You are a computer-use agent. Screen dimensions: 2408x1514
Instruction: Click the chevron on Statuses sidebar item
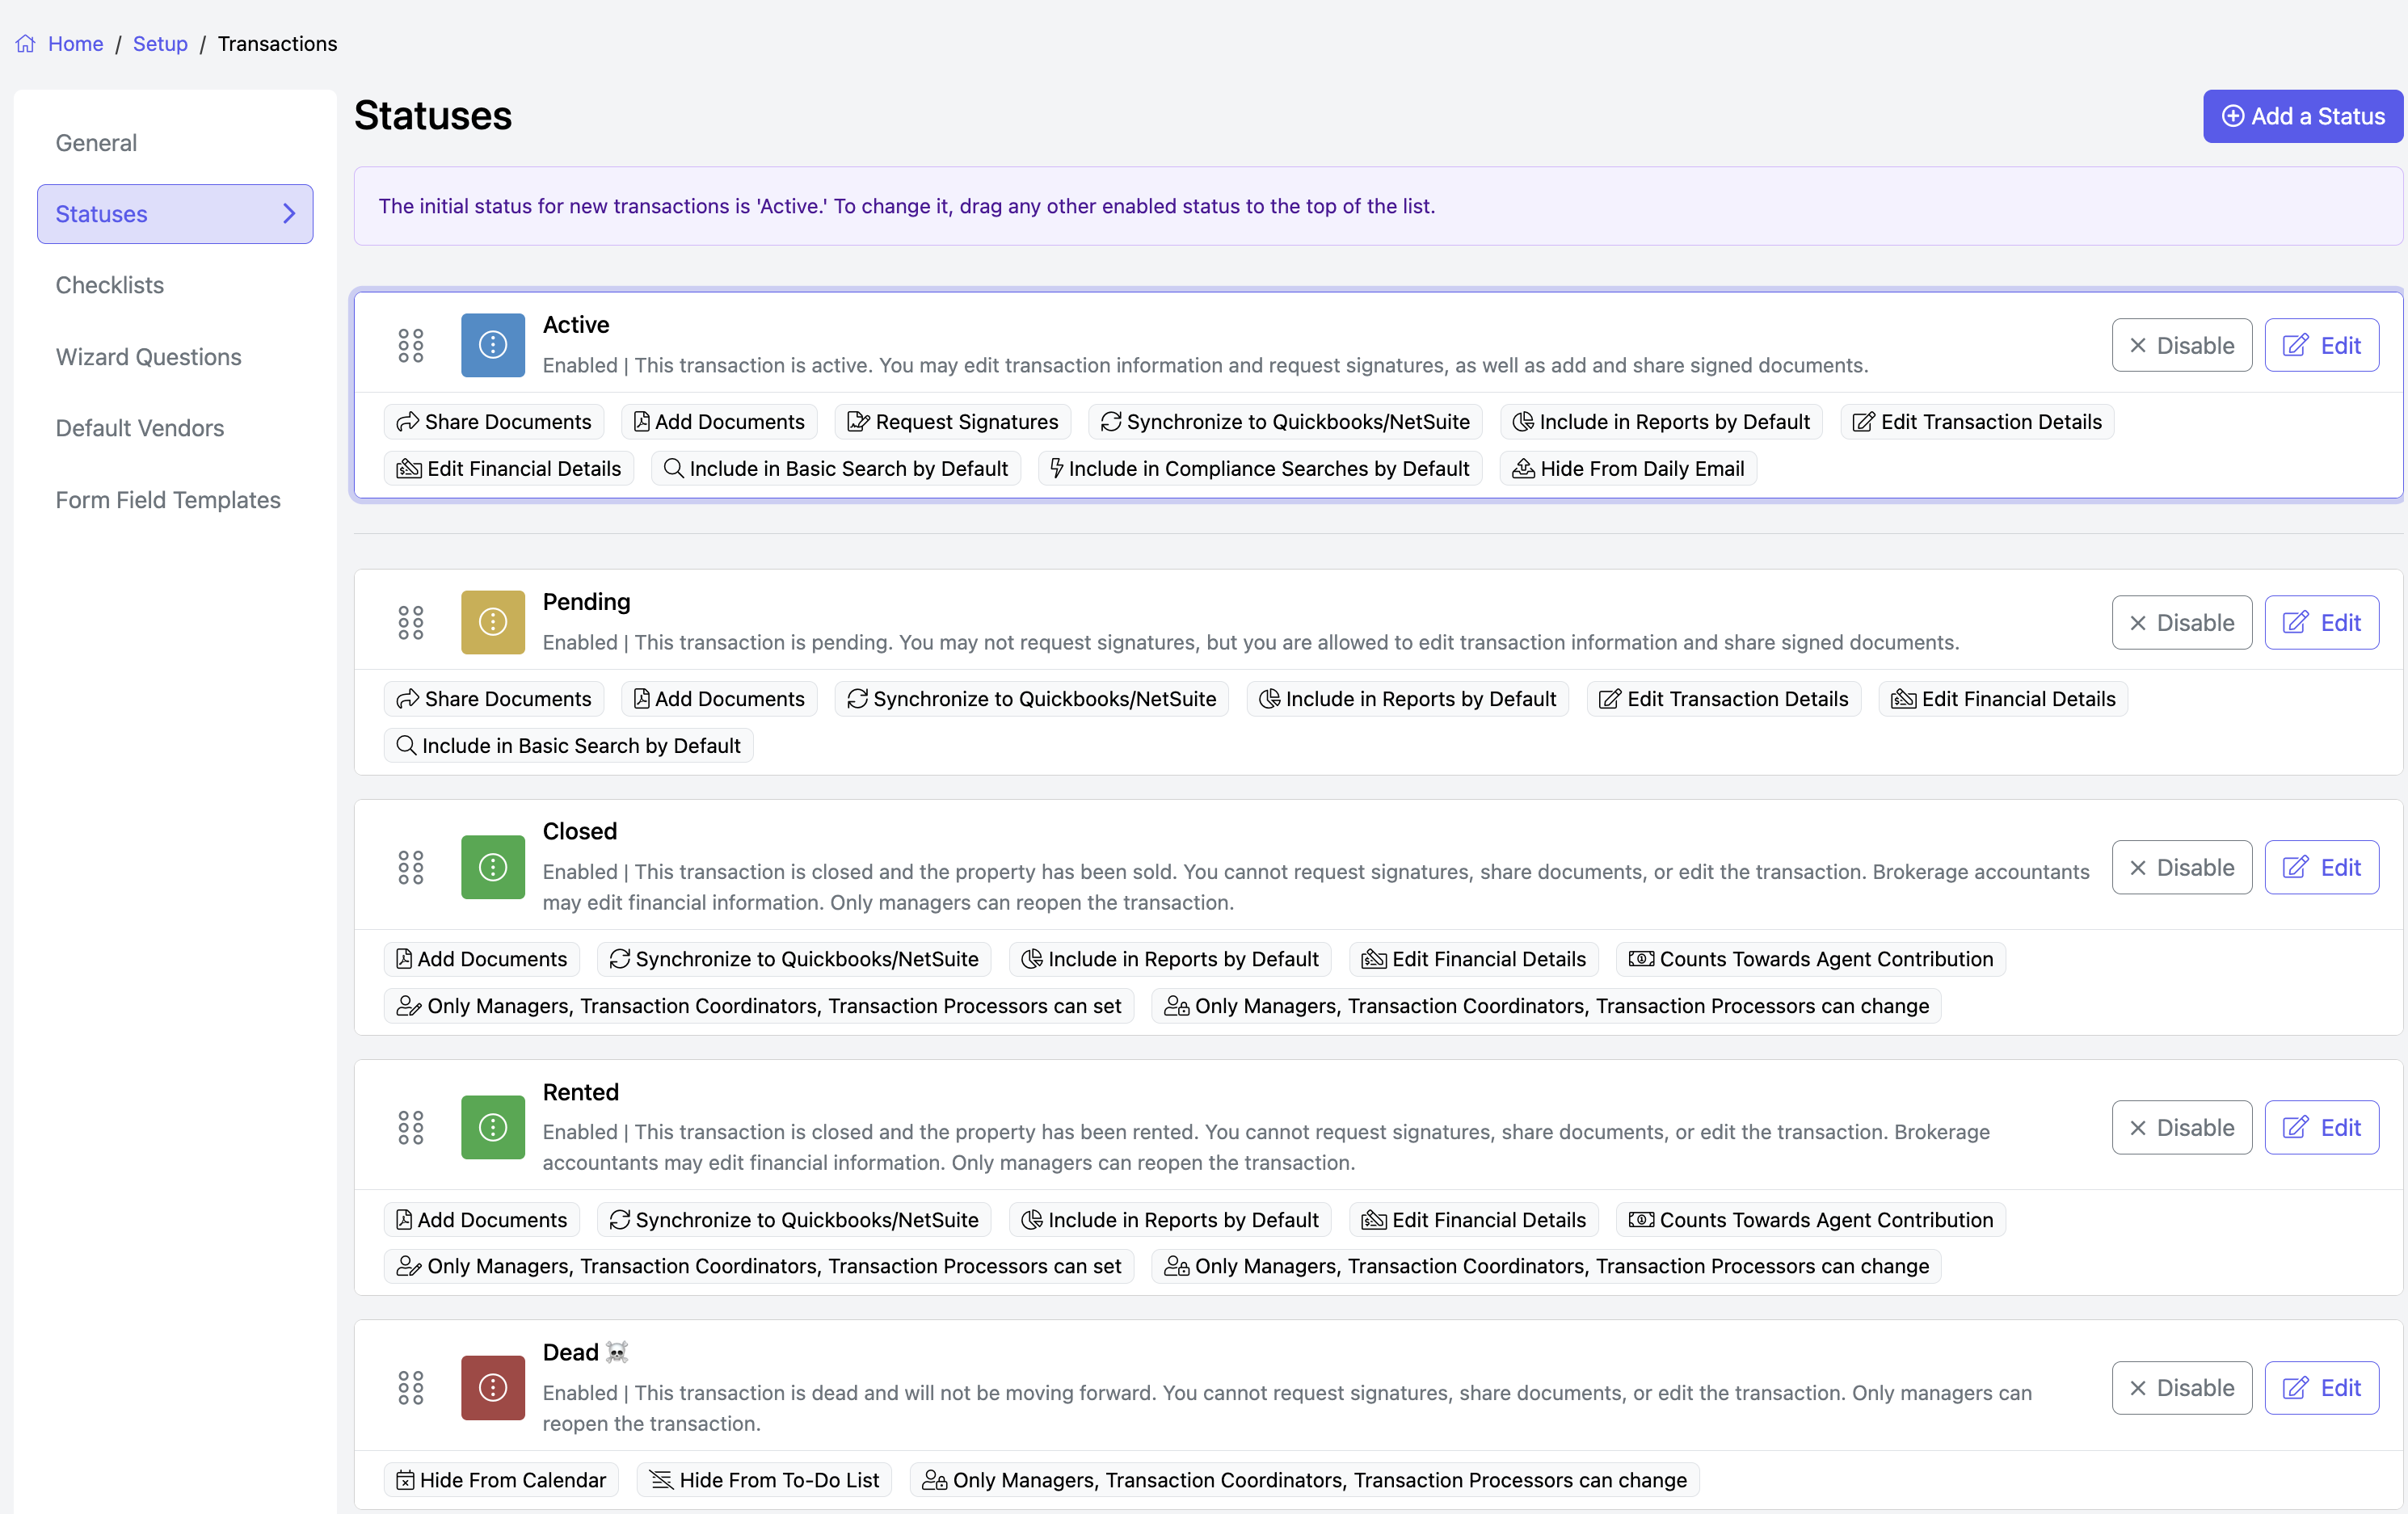pos(289,214)
